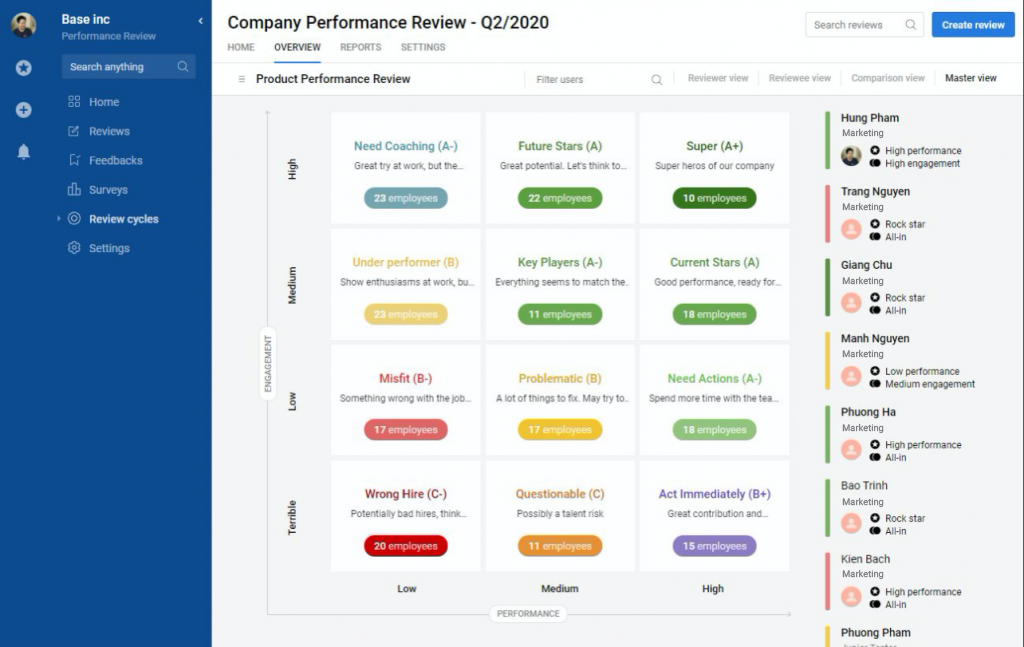Click the plus add icon in left rail
The width and height of the screenshot is (1024, 647).
(x=24, y=110)
